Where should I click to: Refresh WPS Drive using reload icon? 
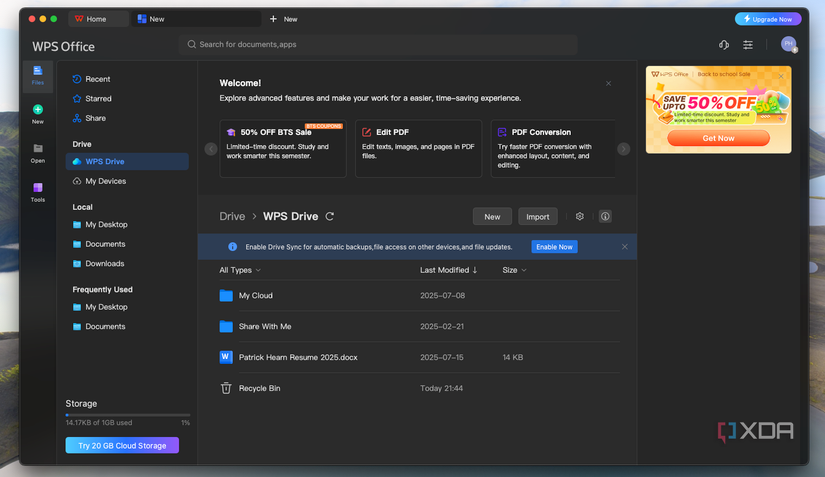point(329,217)
